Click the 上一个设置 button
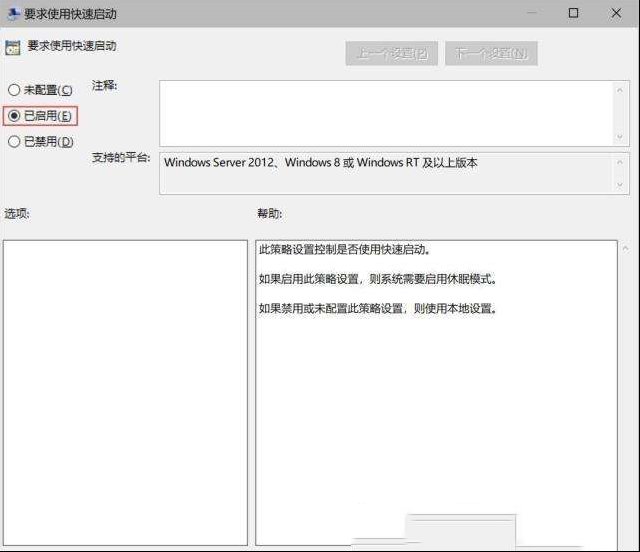Image resolution: width=640 pixels, height=552 pixels. [391, 53]
